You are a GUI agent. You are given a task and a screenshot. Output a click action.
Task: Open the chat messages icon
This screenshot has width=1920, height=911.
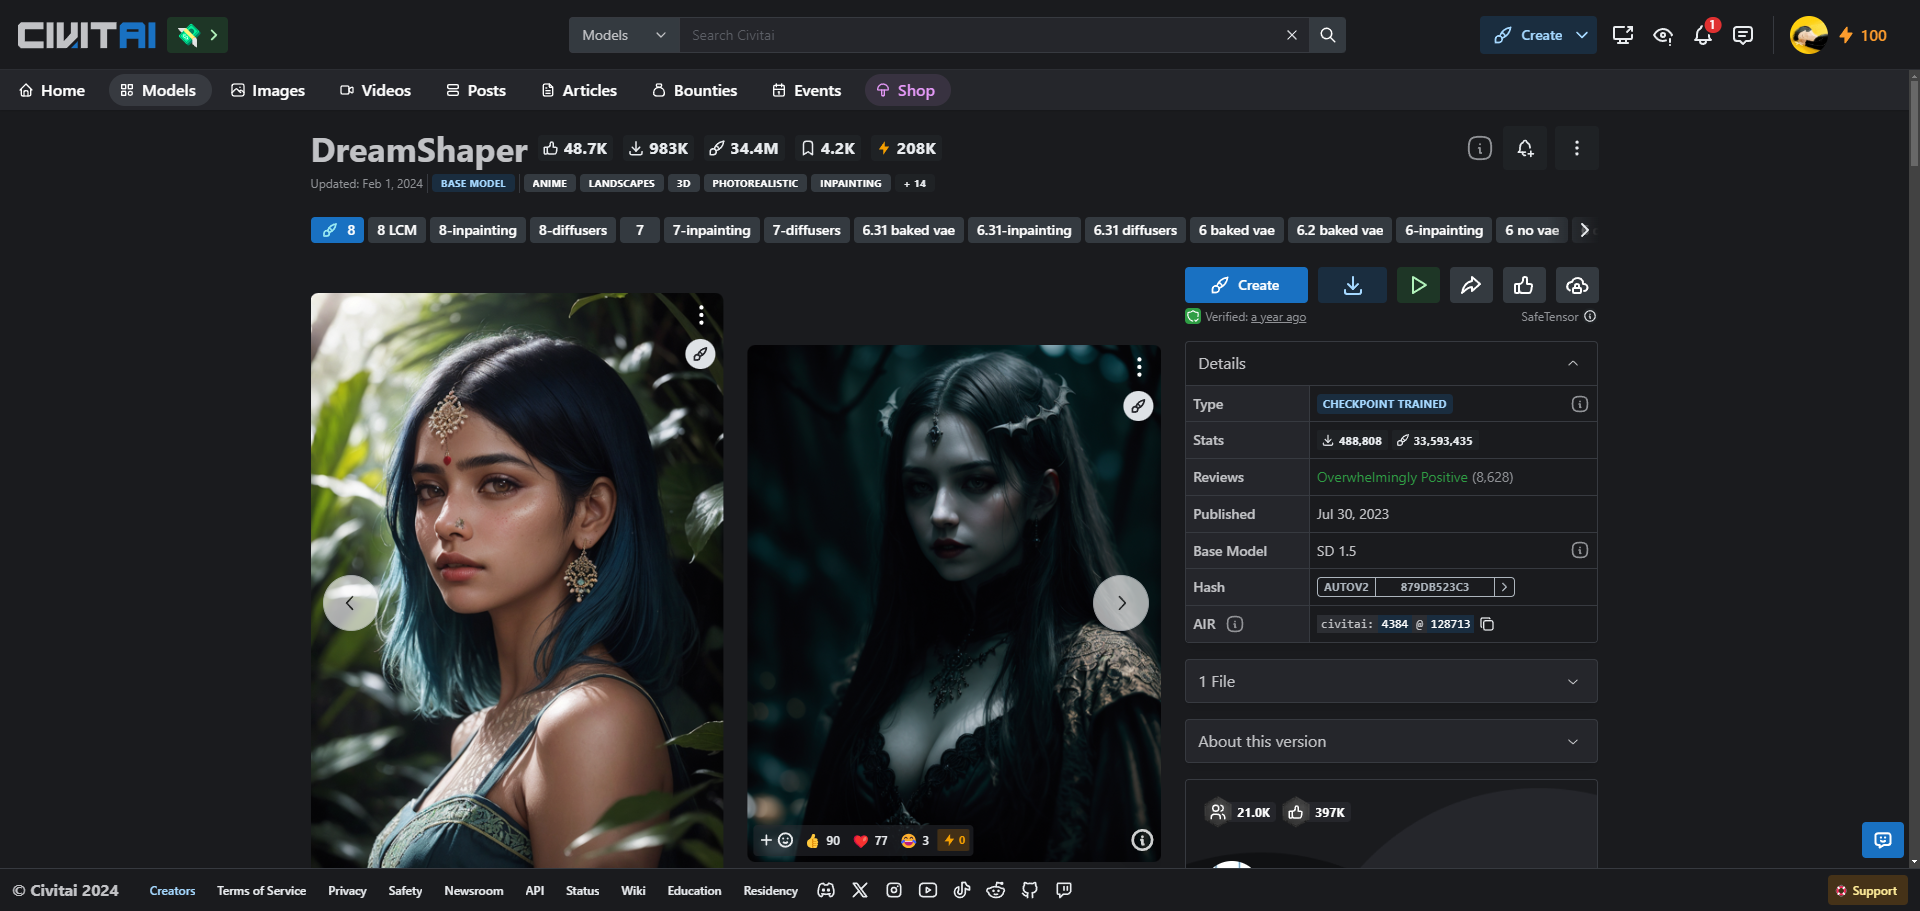(1743, 35)
